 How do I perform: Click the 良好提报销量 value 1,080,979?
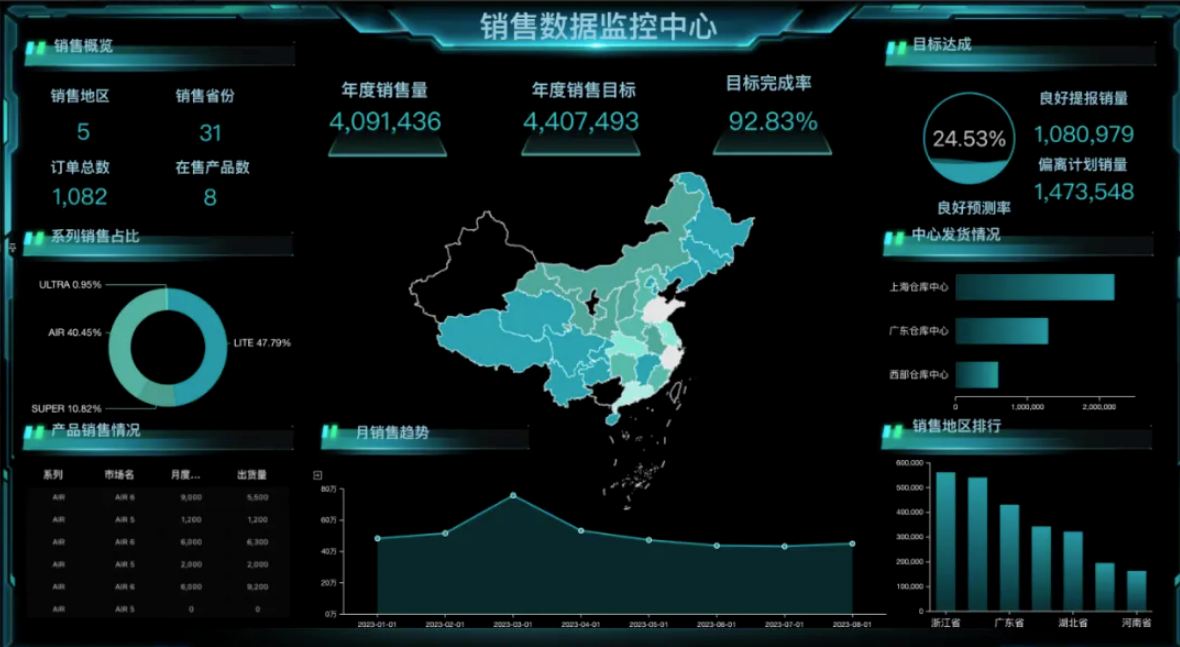(x=1084, y=134)
